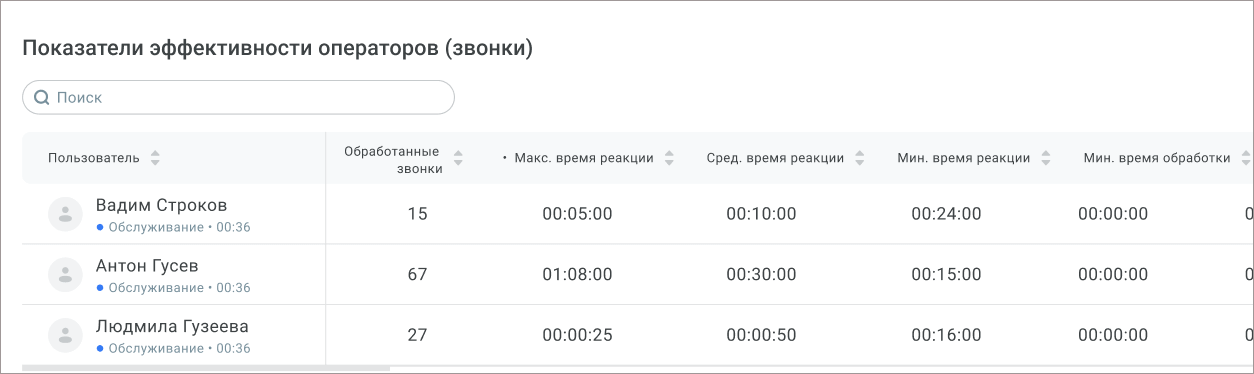The height and width of the screenshot is (374, 1254).
Task: Sort by Пользователь column arrows
Action: (x=155, y=158)
